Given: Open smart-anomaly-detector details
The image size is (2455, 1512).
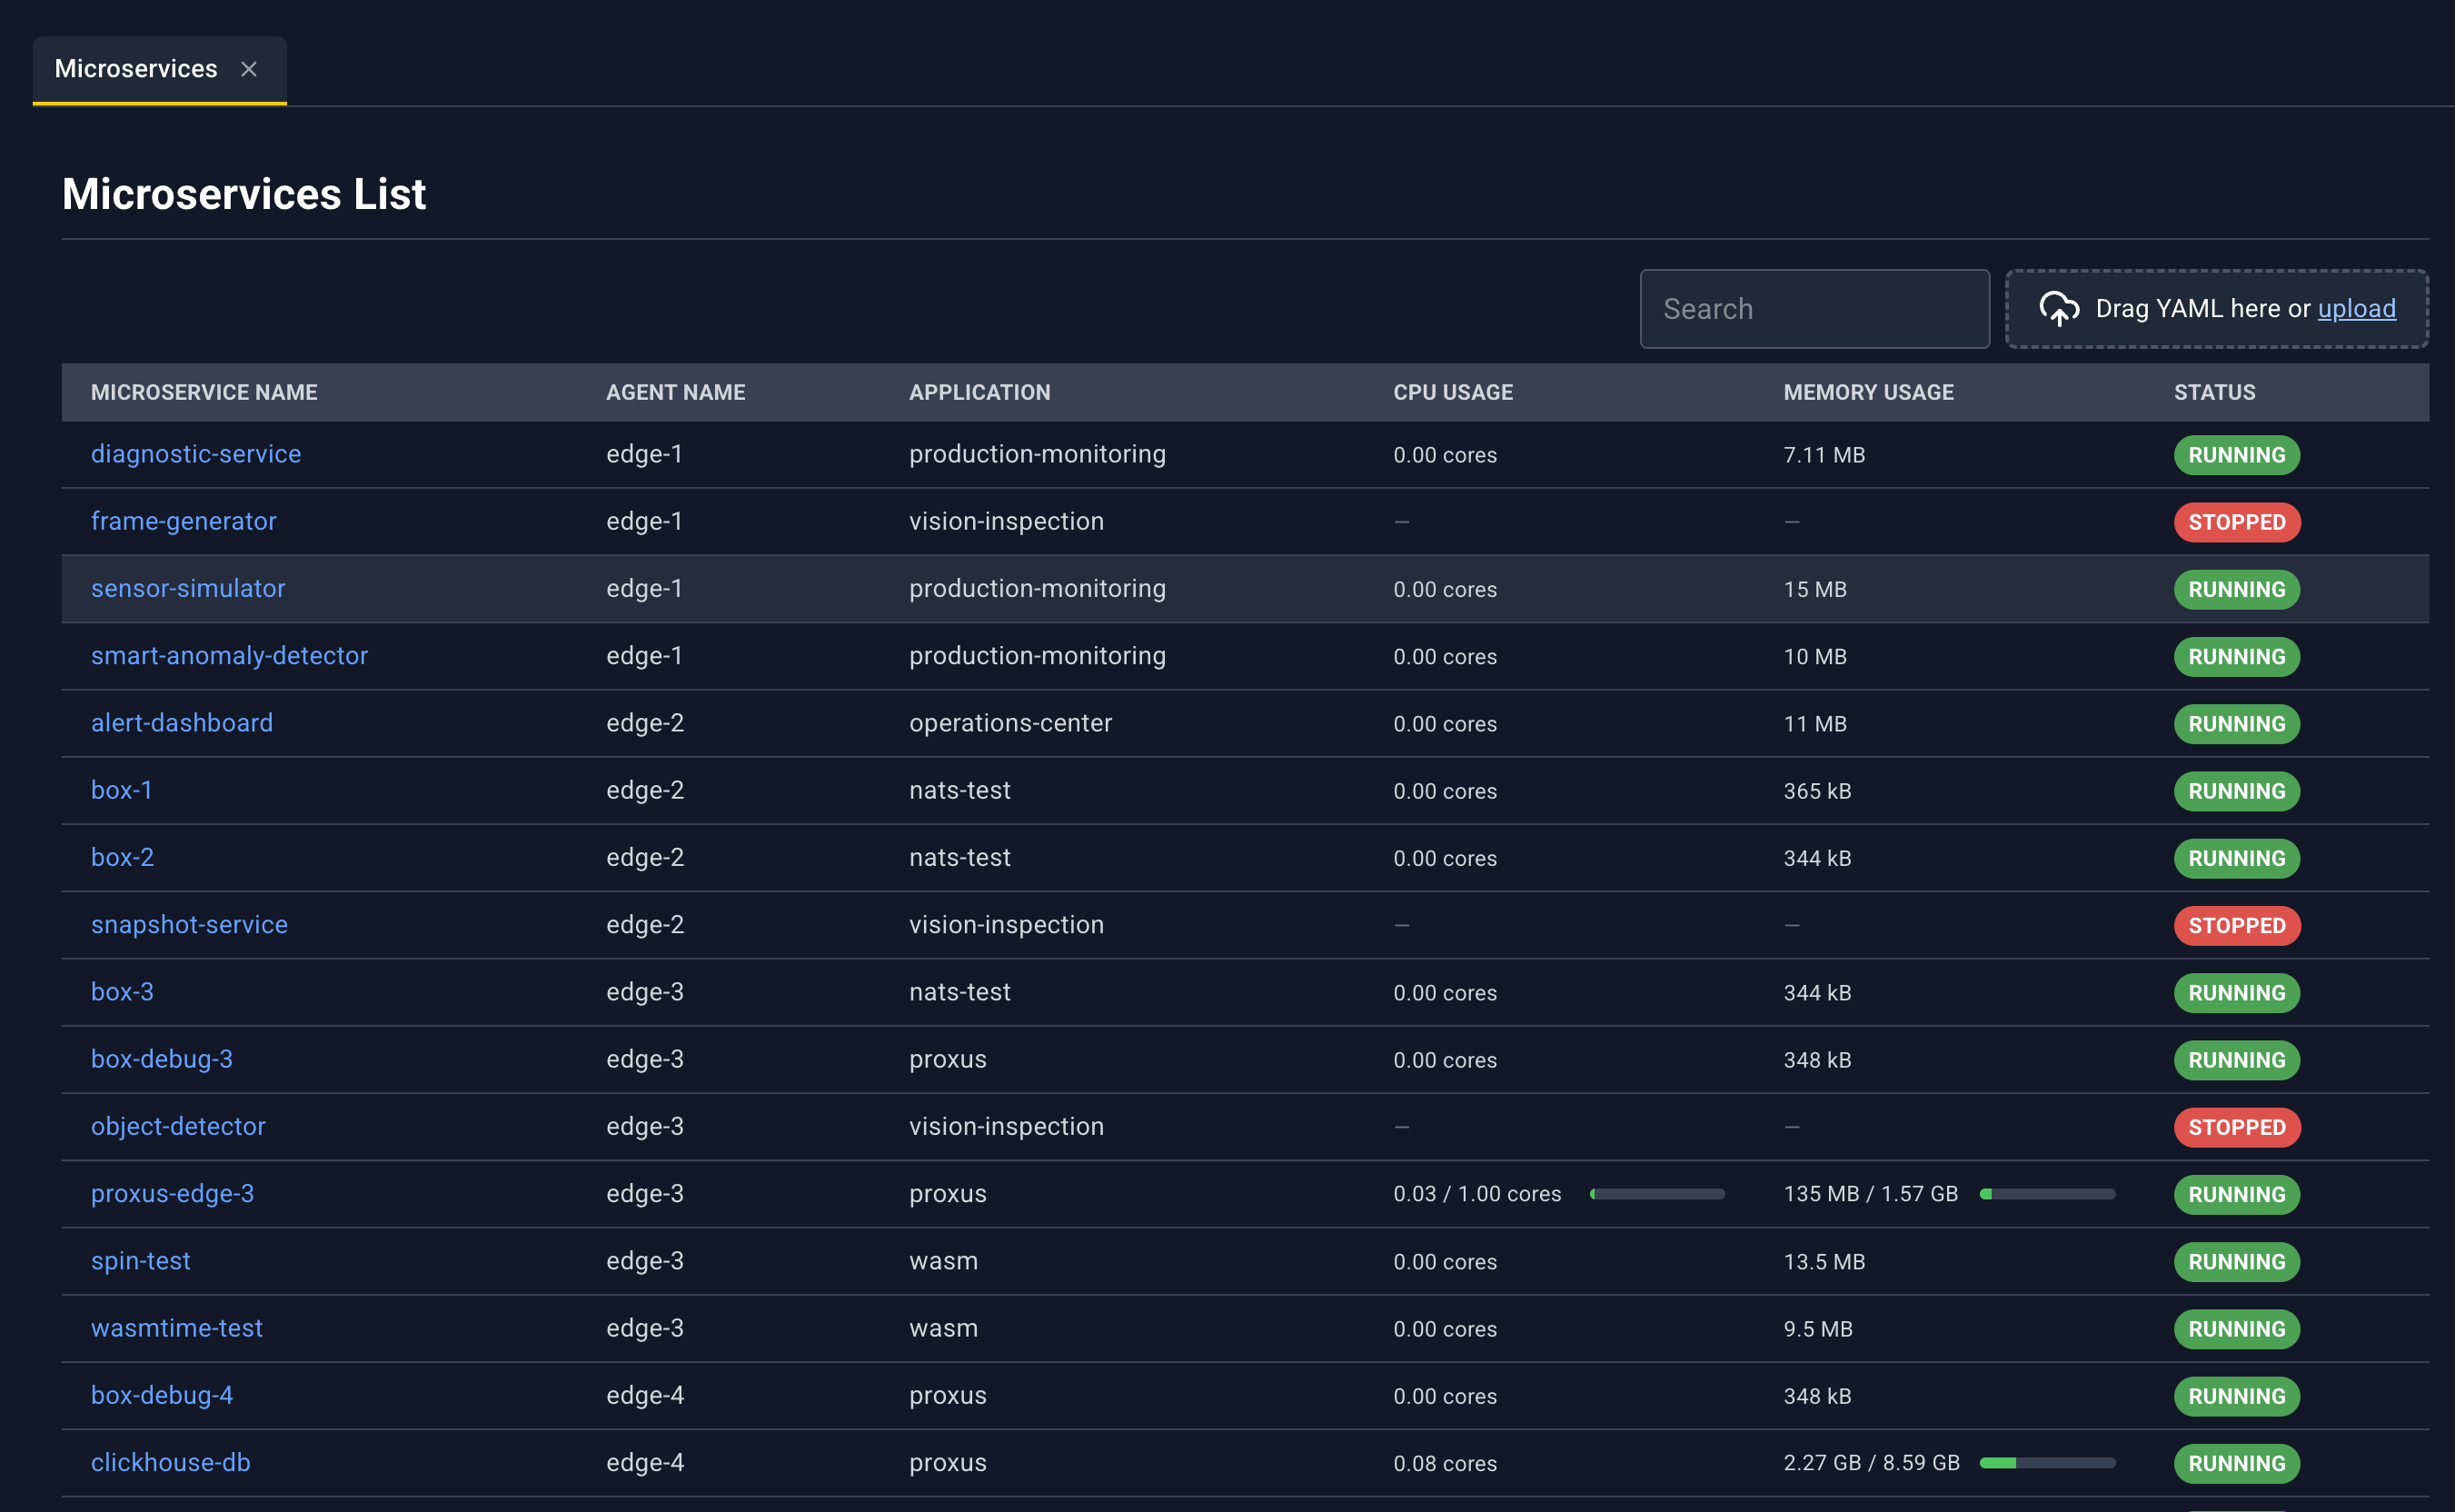Looking at the screenshot, I should point(229,656).
